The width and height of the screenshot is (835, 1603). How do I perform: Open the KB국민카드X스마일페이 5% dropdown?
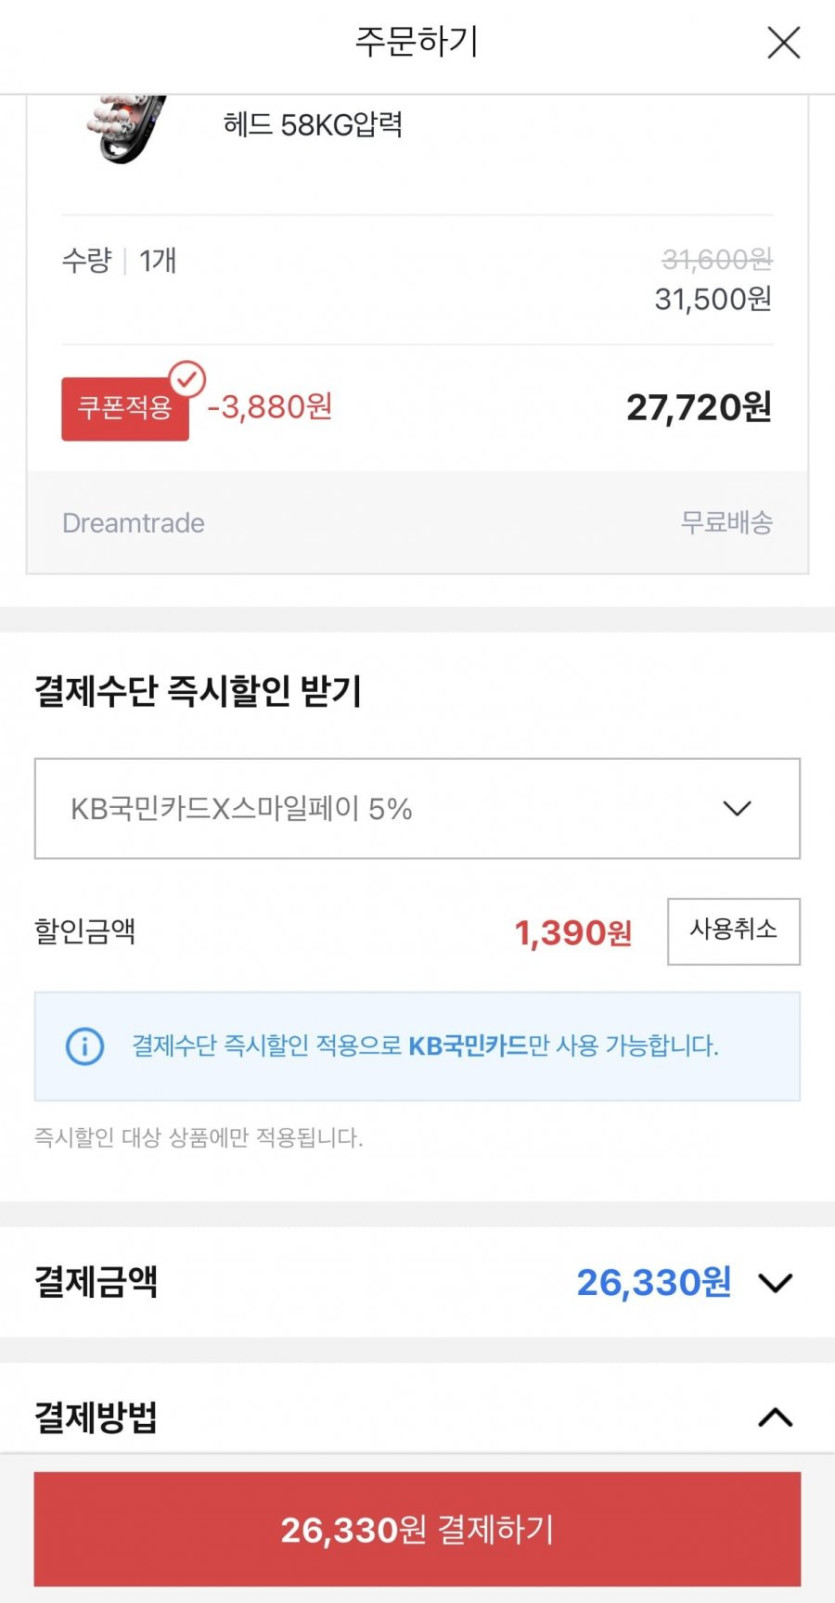[416, 808]
